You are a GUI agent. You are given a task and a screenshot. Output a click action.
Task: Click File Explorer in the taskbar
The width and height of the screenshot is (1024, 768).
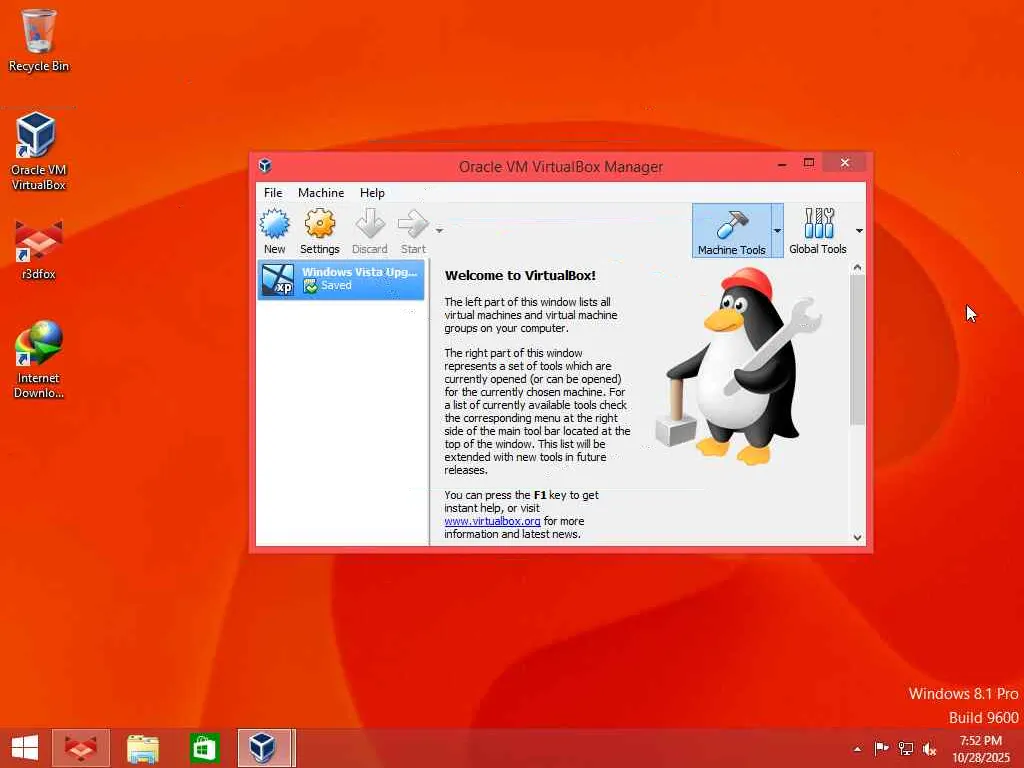coord(142,748)
